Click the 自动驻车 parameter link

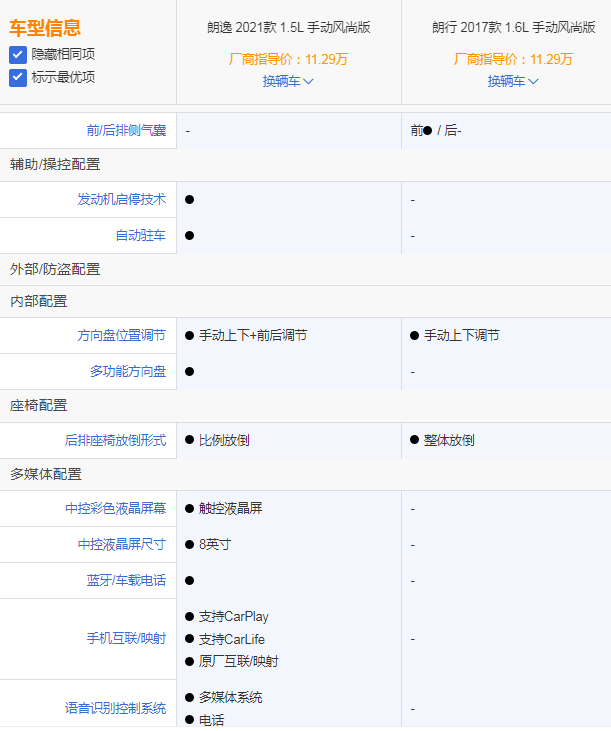[x=140, y=235]
